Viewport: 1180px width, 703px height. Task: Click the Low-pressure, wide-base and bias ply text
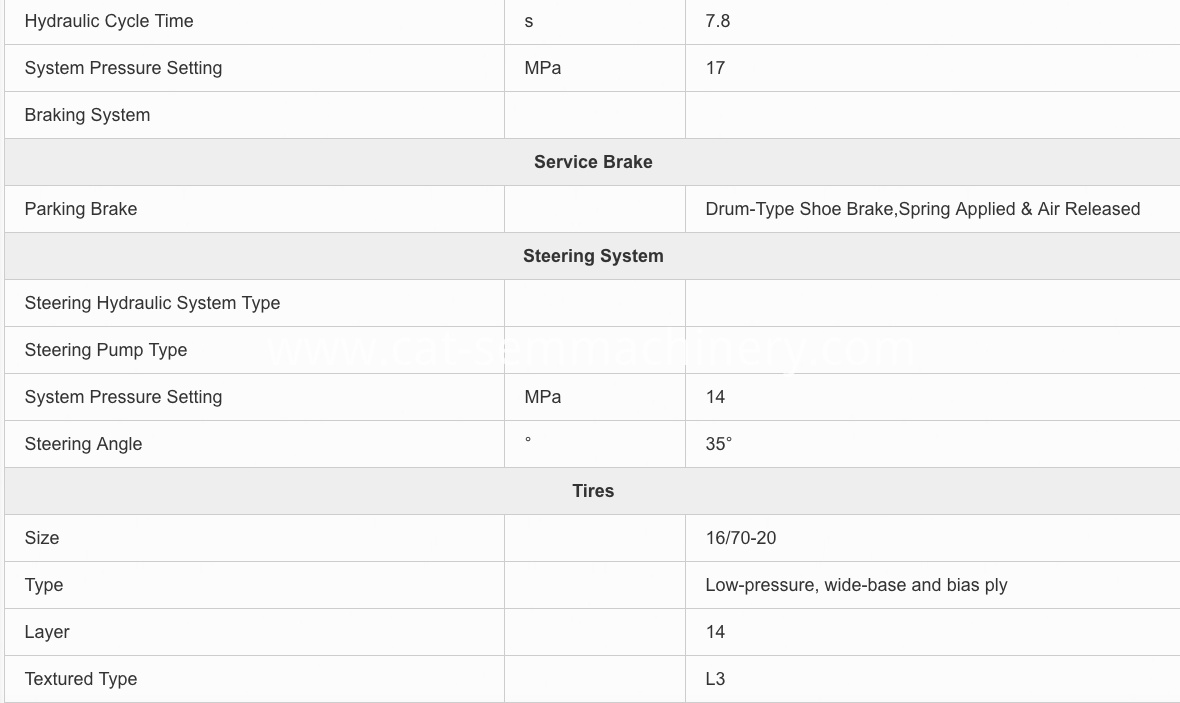click(x=856, y=586)
